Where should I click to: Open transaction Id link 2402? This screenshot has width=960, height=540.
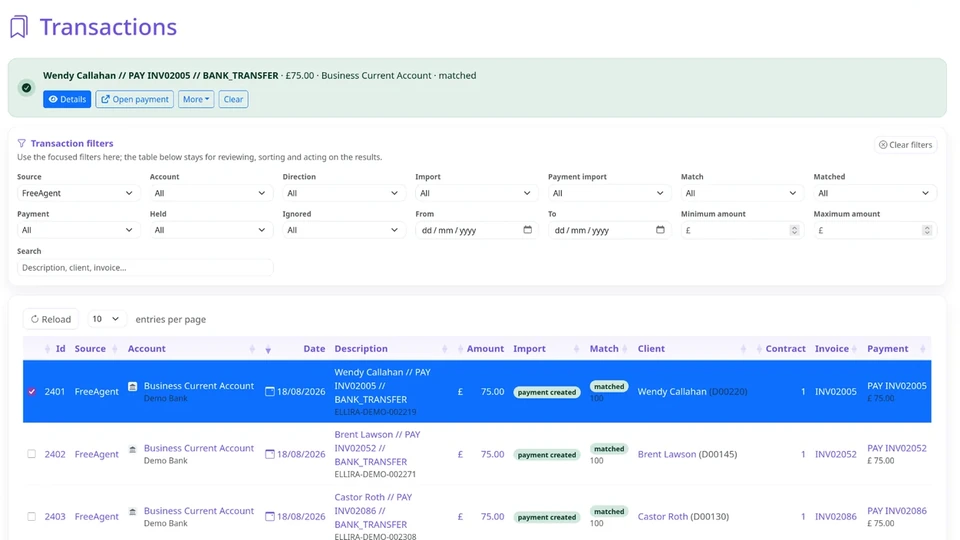tap(54, 454)
